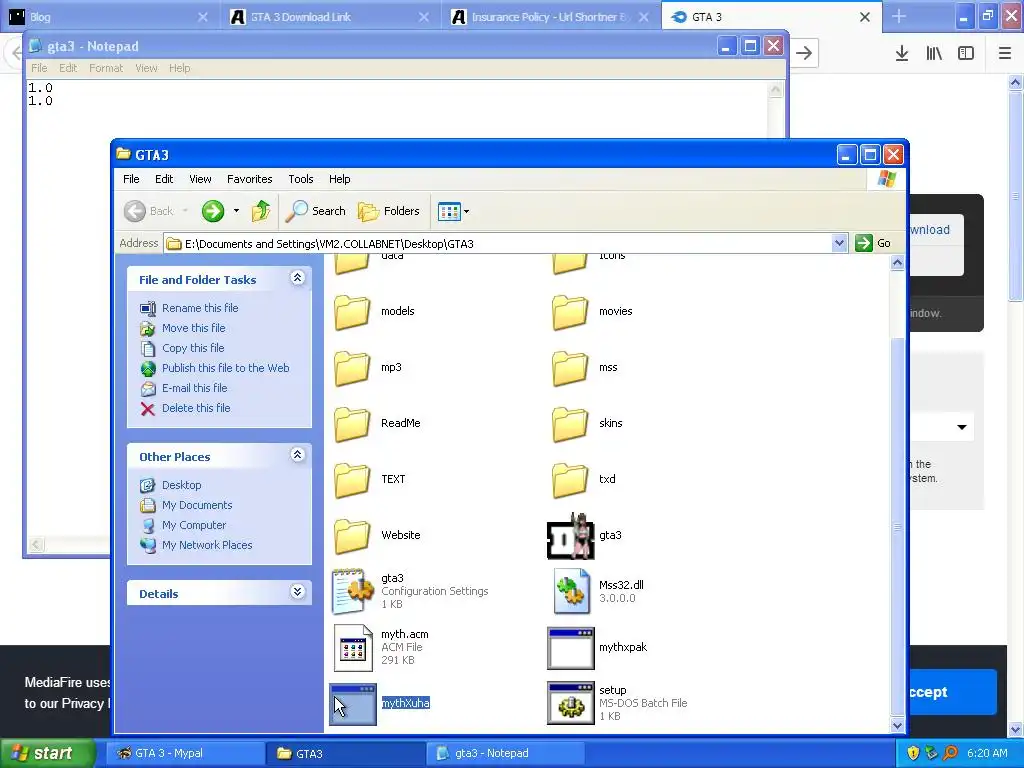This screenshot has height=768, width=1024.
Task: Go to My Computer in Other Places
Action: [194, 525]
